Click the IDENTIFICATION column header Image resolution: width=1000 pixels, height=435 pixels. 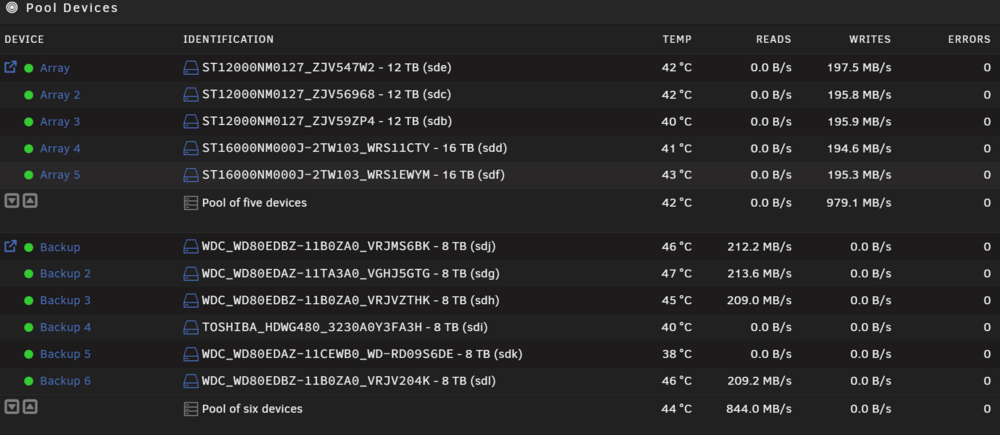228,40
